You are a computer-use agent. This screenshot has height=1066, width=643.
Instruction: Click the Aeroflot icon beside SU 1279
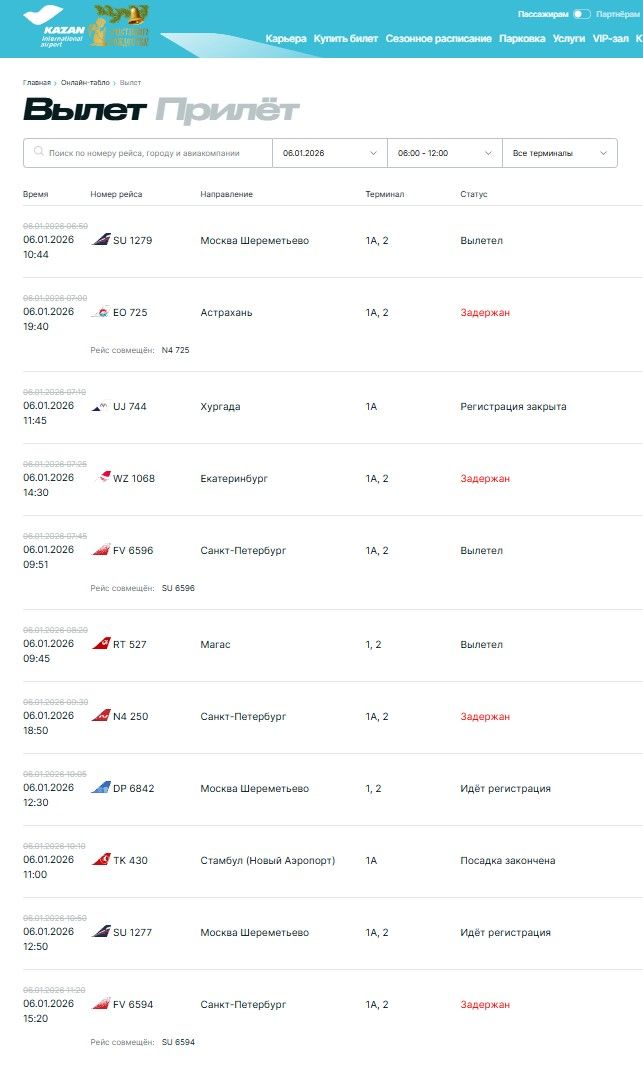point(101,240)
